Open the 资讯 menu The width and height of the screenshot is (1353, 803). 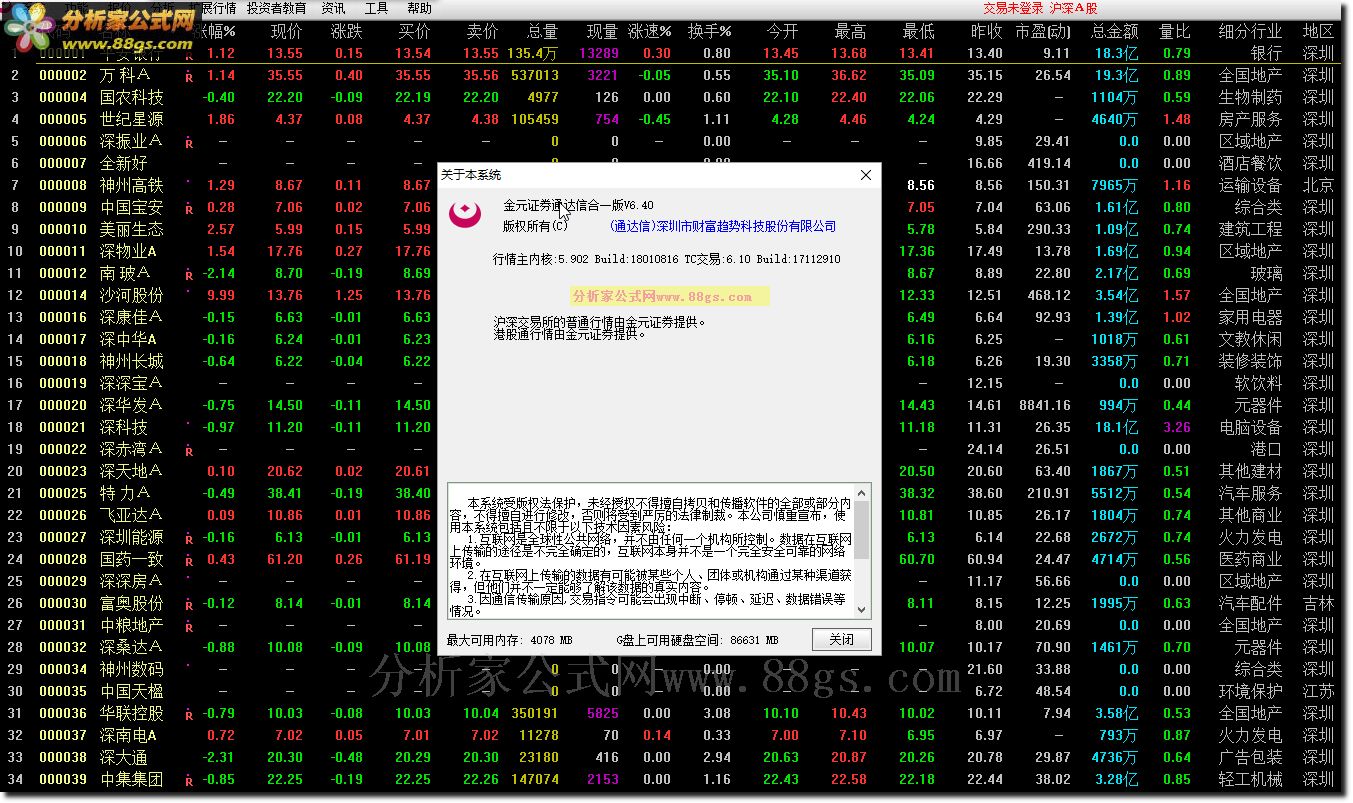click(334, 8)
